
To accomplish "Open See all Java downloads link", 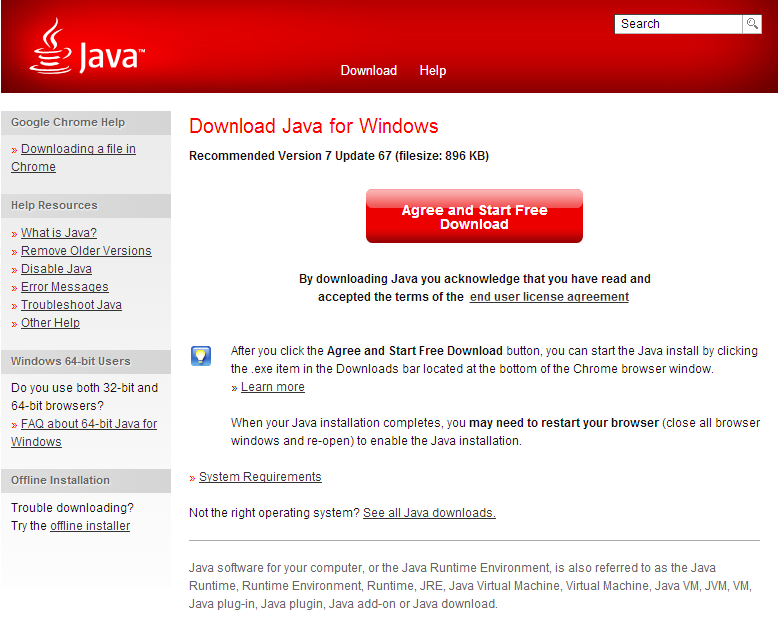I will 429,513.
